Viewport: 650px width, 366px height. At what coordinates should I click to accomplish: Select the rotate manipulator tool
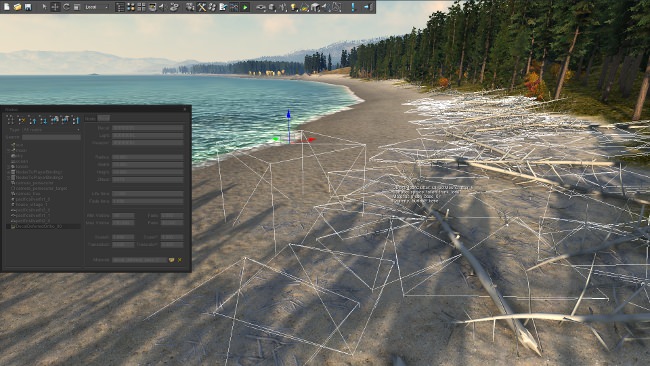66,7
